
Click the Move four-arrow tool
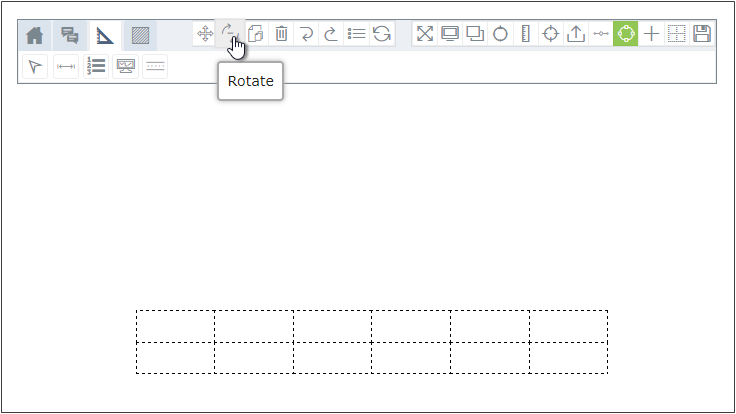(205, 34)
